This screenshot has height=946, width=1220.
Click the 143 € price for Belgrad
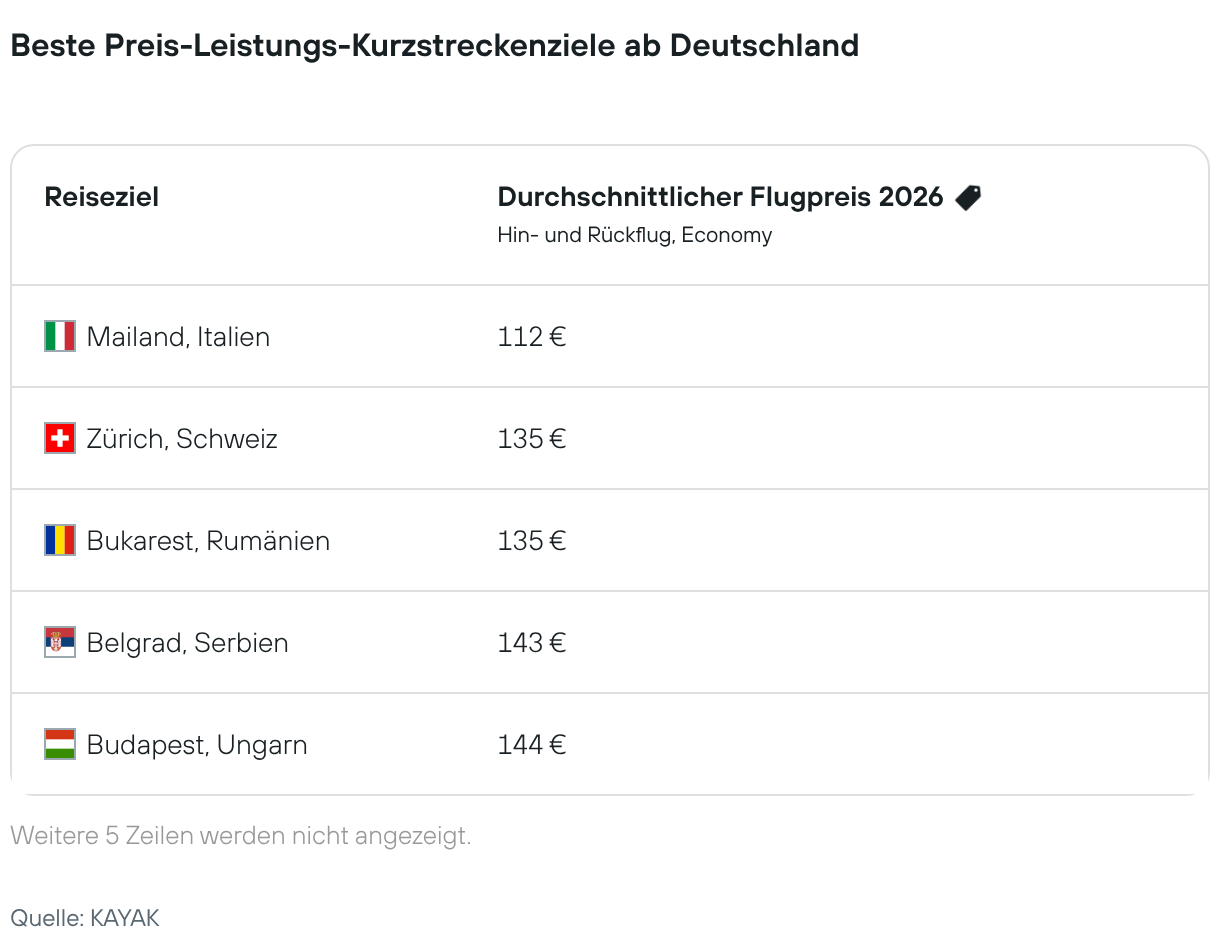coord(531,643)
